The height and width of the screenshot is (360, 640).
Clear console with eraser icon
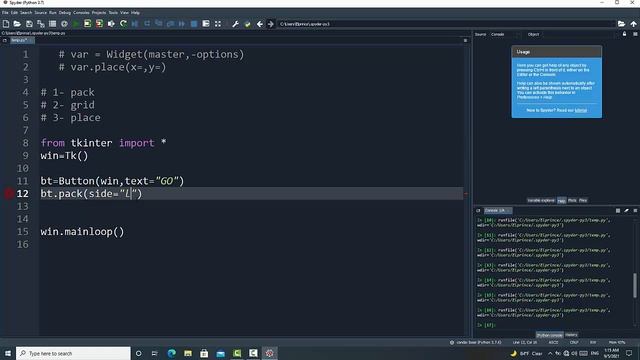pos(627,211)
